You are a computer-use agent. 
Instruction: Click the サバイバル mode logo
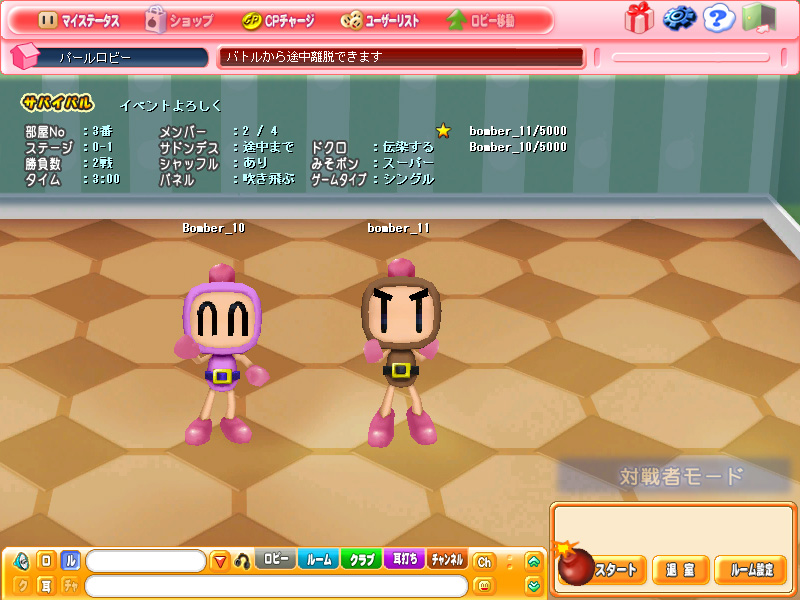[57, 103]
